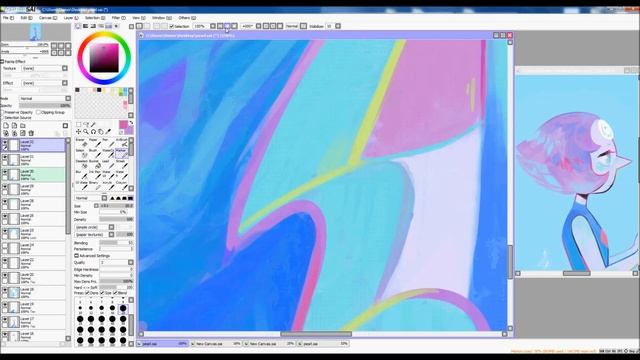
Task: Toggle the HSV slider panel icon
Action: [x=93, y=26]
